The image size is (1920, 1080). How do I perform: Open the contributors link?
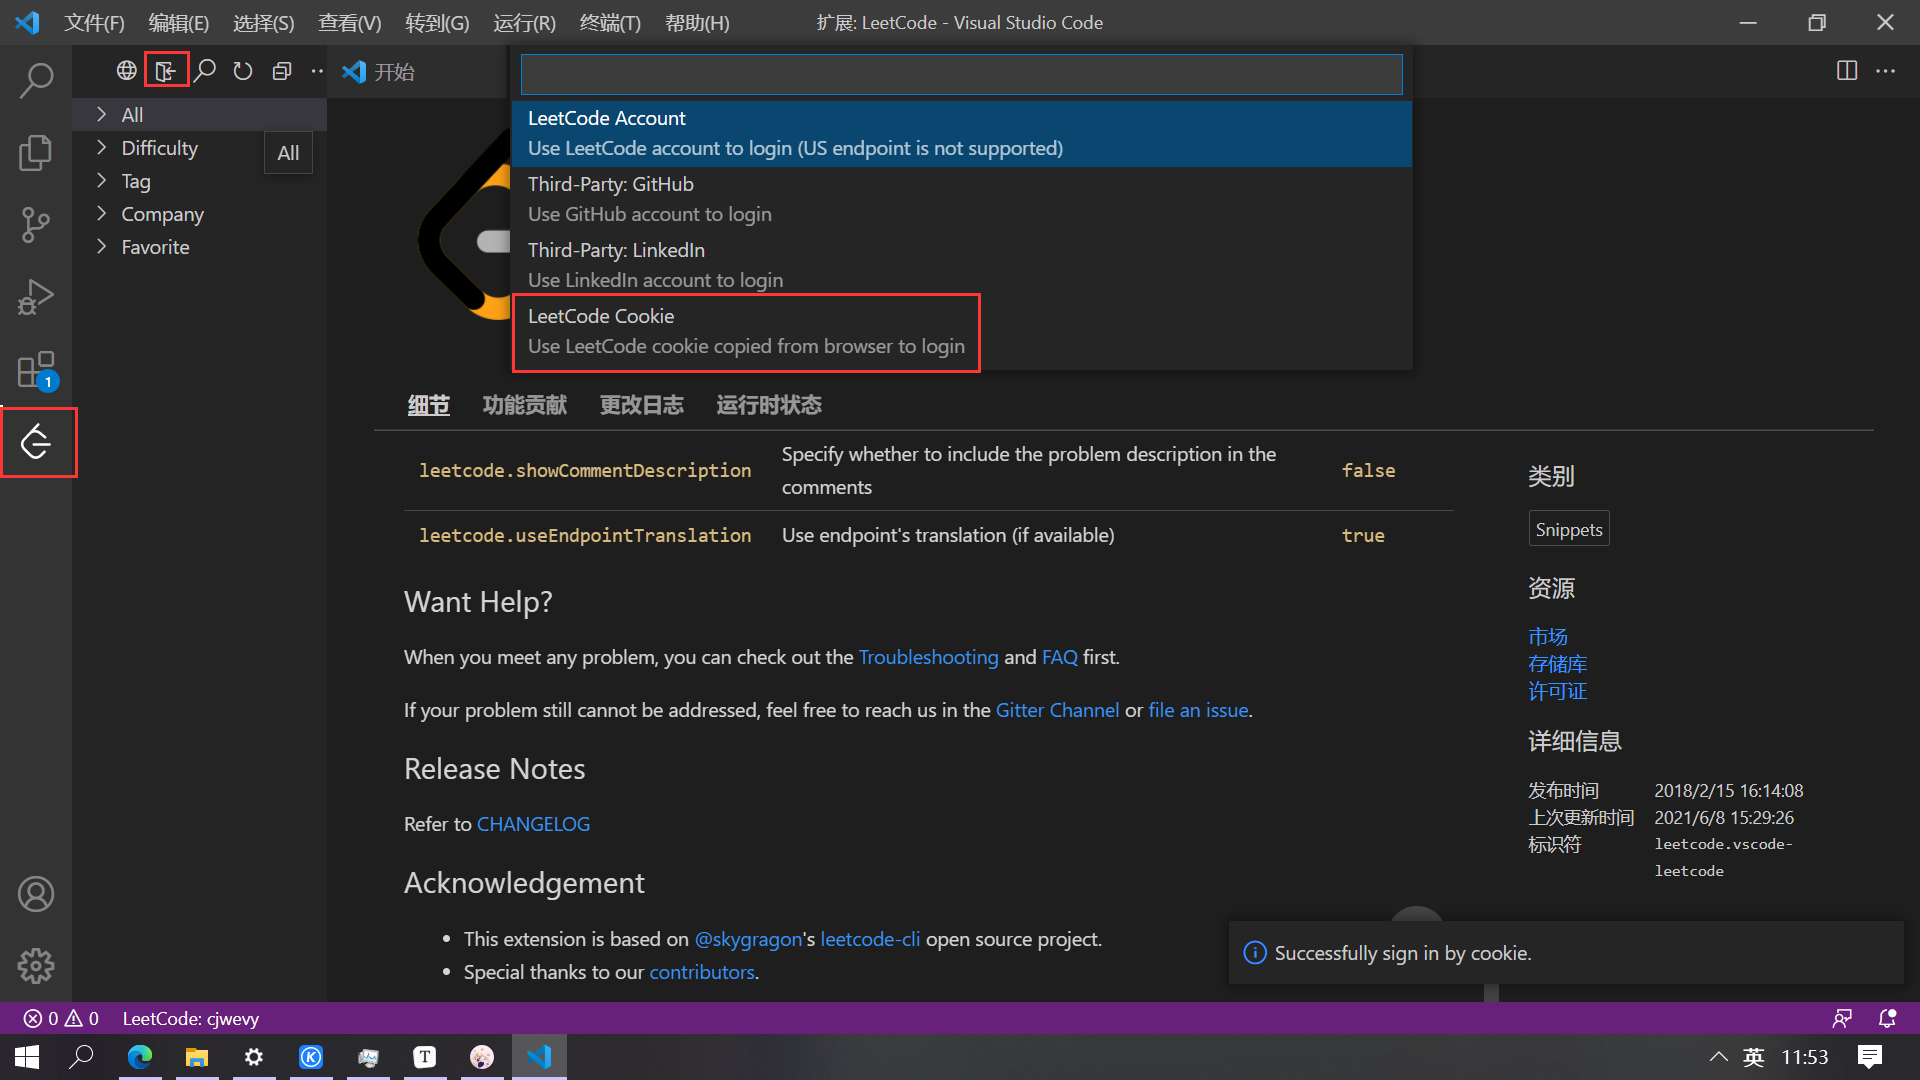tap(702, 972)
